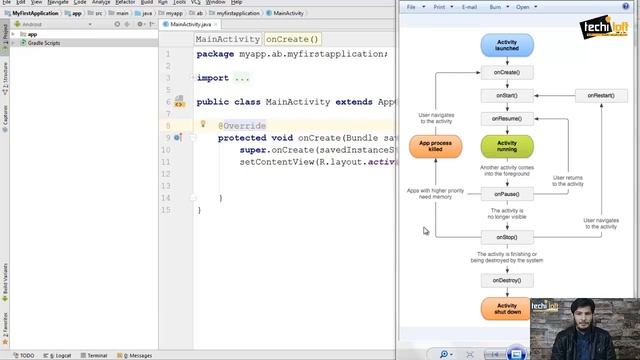
Task: Toggle the Favorites side tool window tab
Action: (5, 329)
